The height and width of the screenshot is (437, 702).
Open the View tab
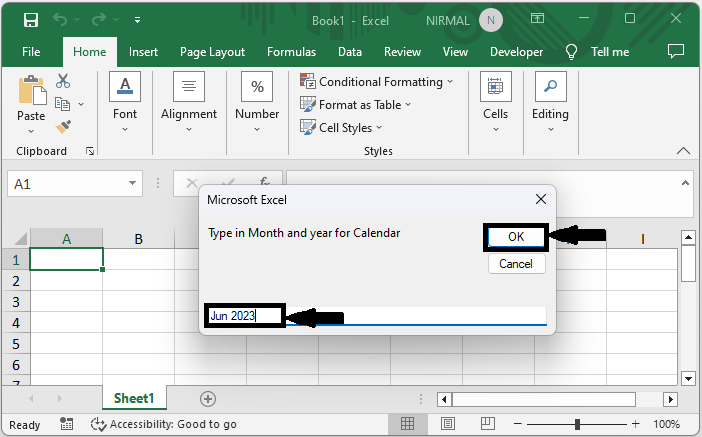(x=455, y=52)
